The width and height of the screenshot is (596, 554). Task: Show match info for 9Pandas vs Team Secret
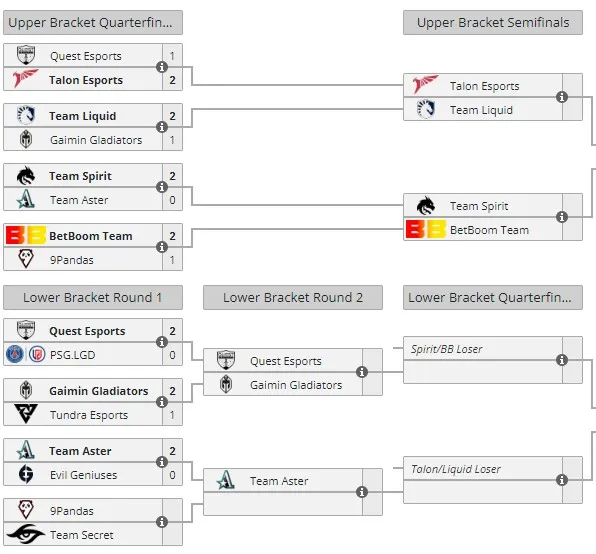[162, 522]
